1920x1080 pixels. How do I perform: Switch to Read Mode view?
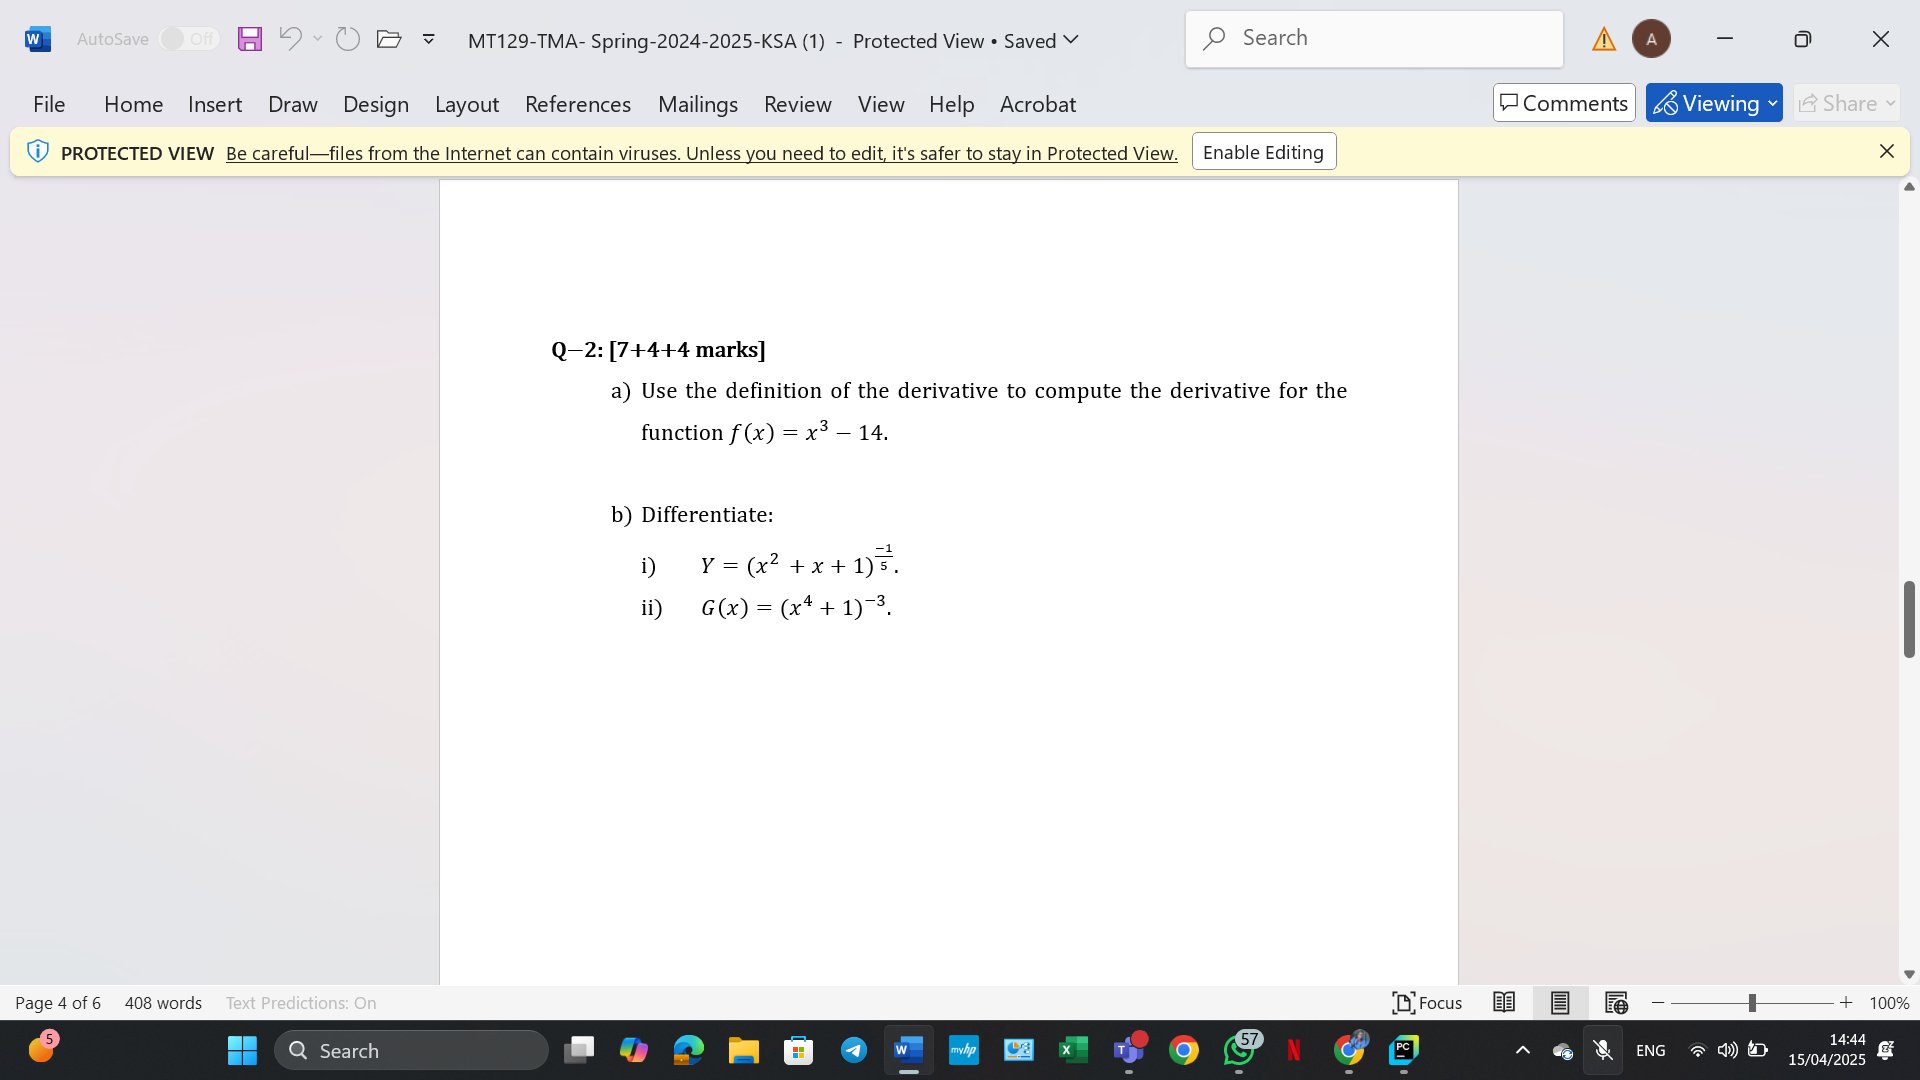point(1504,1002)
